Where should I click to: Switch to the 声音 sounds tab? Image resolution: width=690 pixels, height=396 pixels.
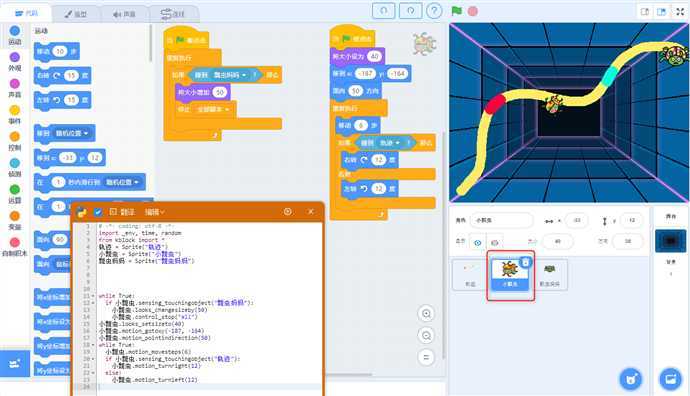click(x=125, y=14)
